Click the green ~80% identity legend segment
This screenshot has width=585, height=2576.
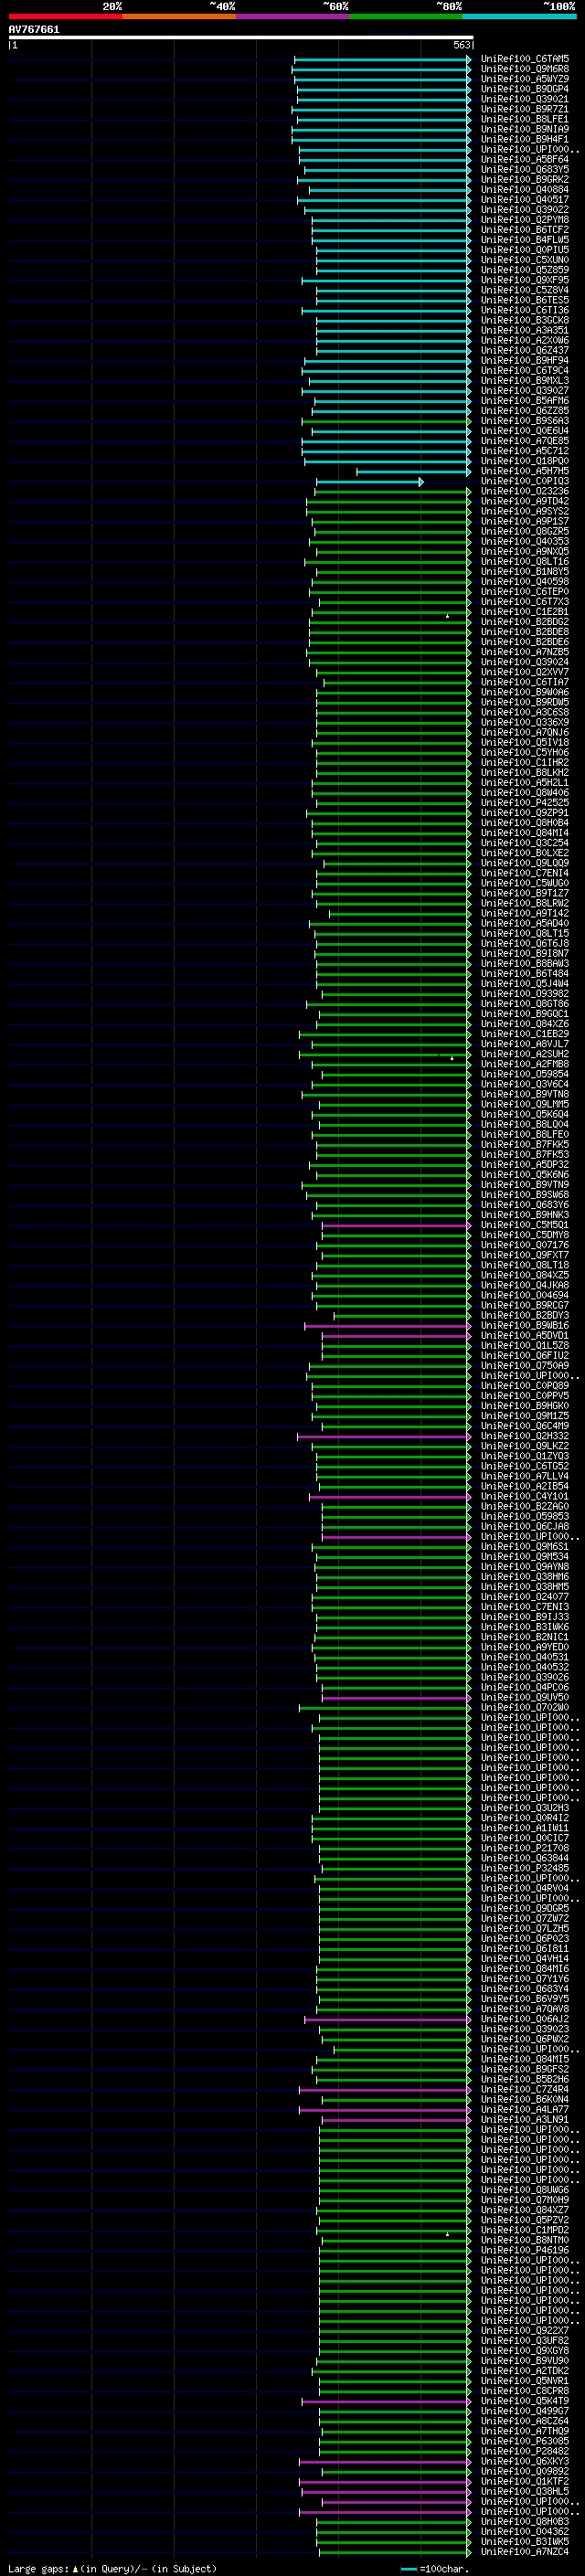tap(406, 16)
